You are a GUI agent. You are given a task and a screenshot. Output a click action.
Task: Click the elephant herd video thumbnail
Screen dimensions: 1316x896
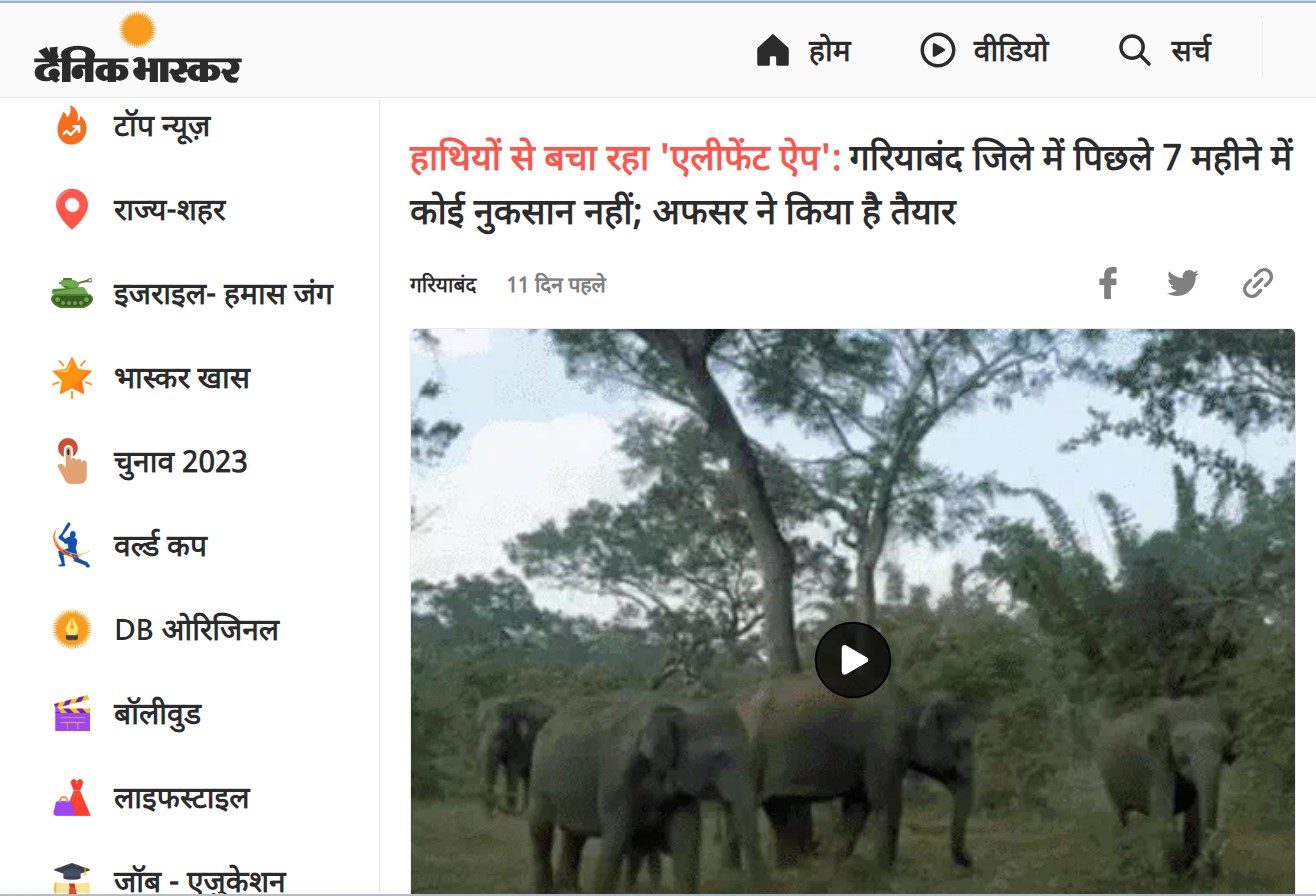(852, 612)
